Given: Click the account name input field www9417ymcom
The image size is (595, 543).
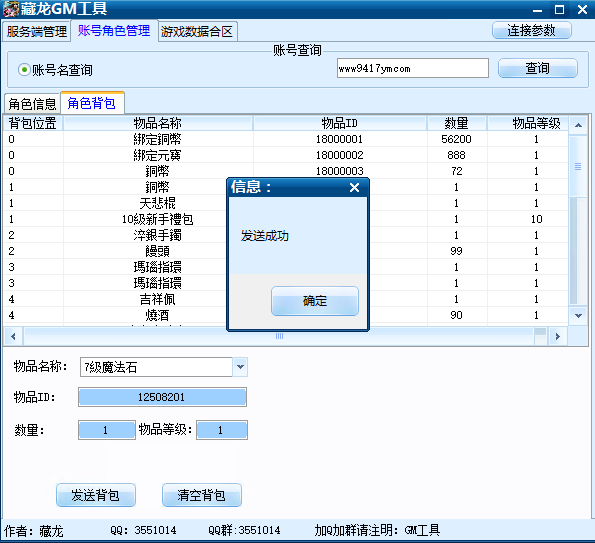Looking at the screenshot, I should (412, 68).
